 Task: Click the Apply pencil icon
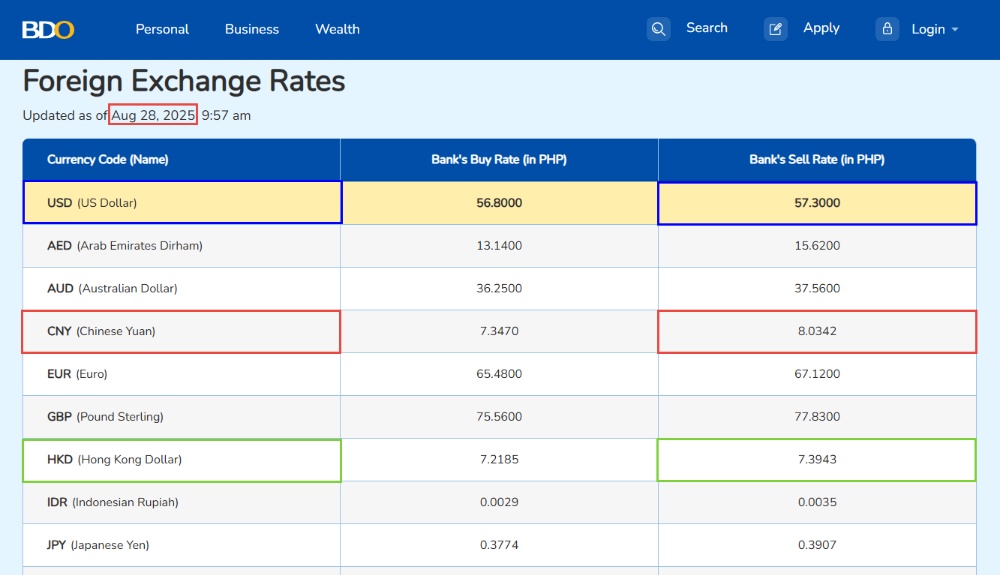pyautogui.click(x=776, y=29)
